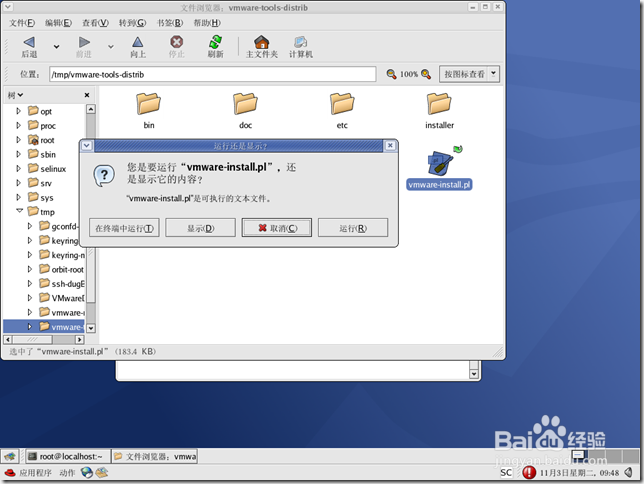Open the home folder 主文件夹 icon
The image size is (644, 484).
262,42
